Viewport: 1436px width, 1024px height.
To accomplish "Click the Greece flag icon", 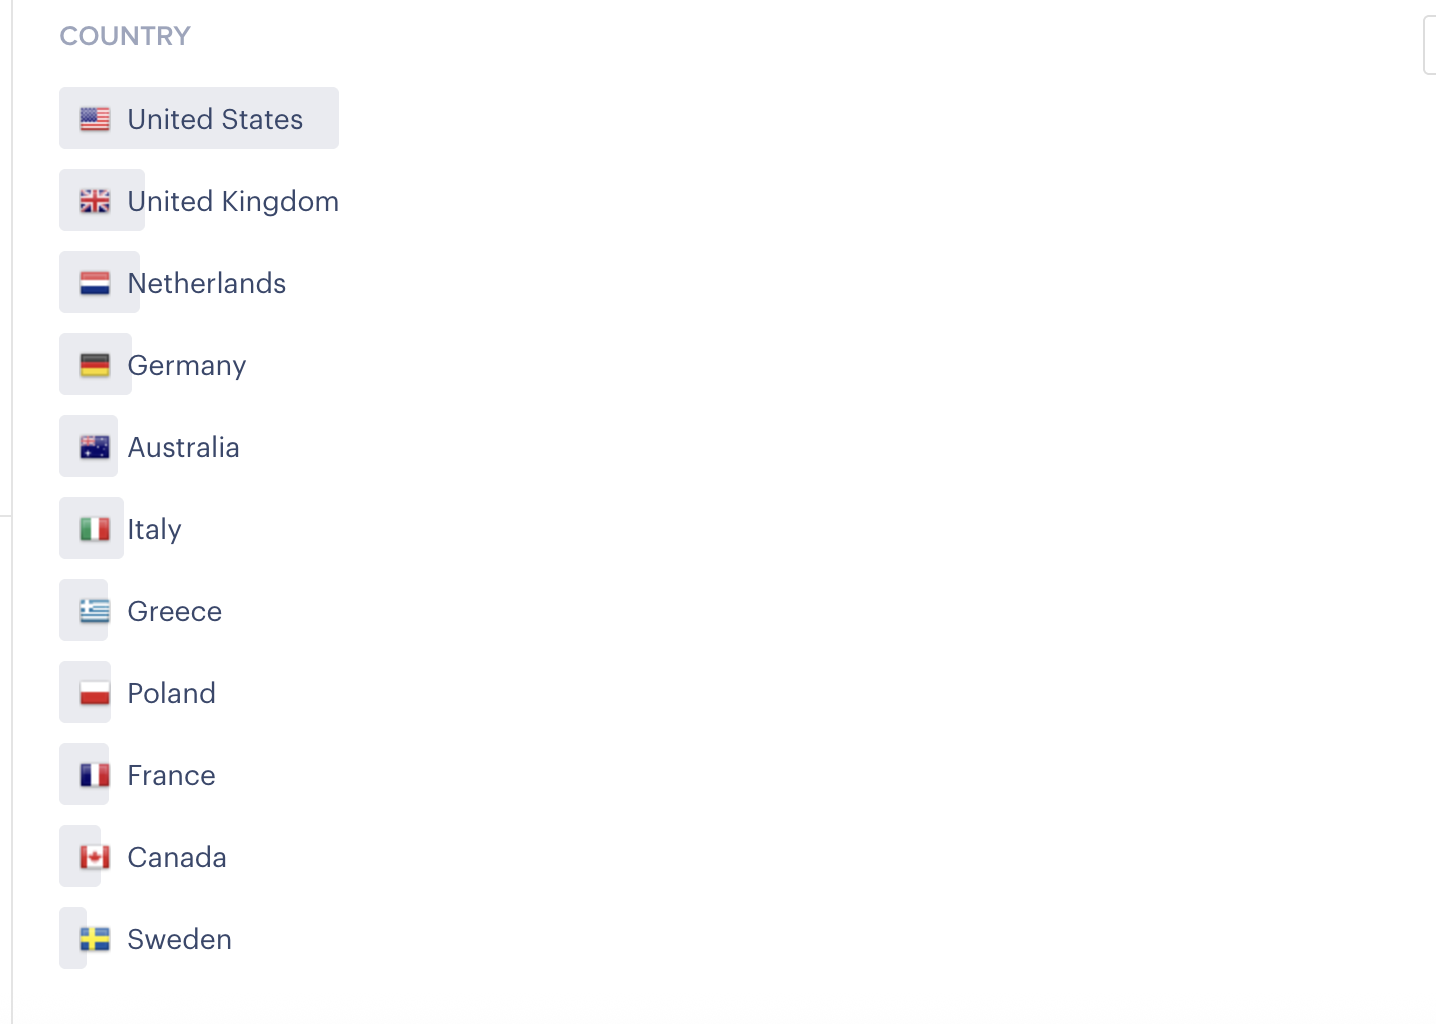I will (x=95, y=611).
